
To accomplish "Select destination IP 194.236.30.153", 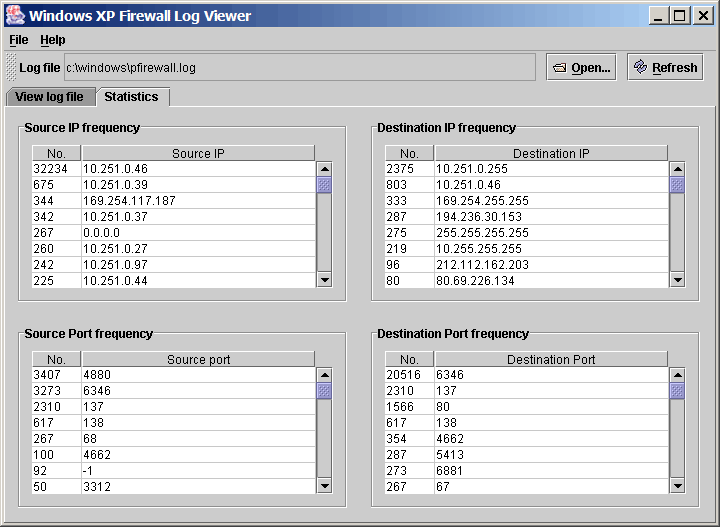I will pos(527,217).
